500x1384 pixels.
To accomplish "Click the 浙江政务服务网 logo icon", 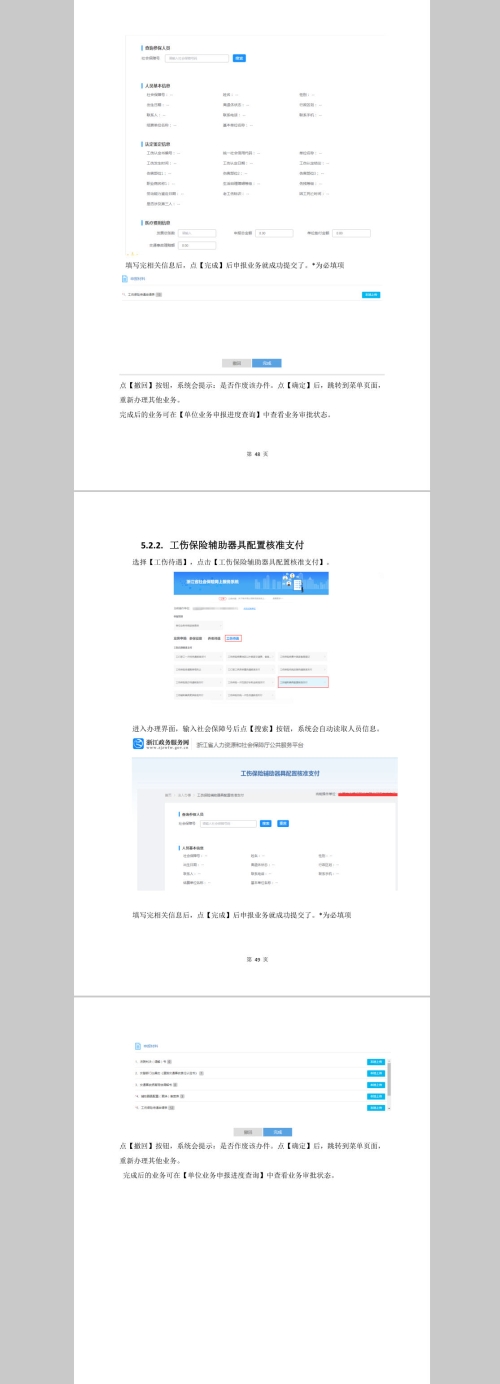I will (138, 743).
